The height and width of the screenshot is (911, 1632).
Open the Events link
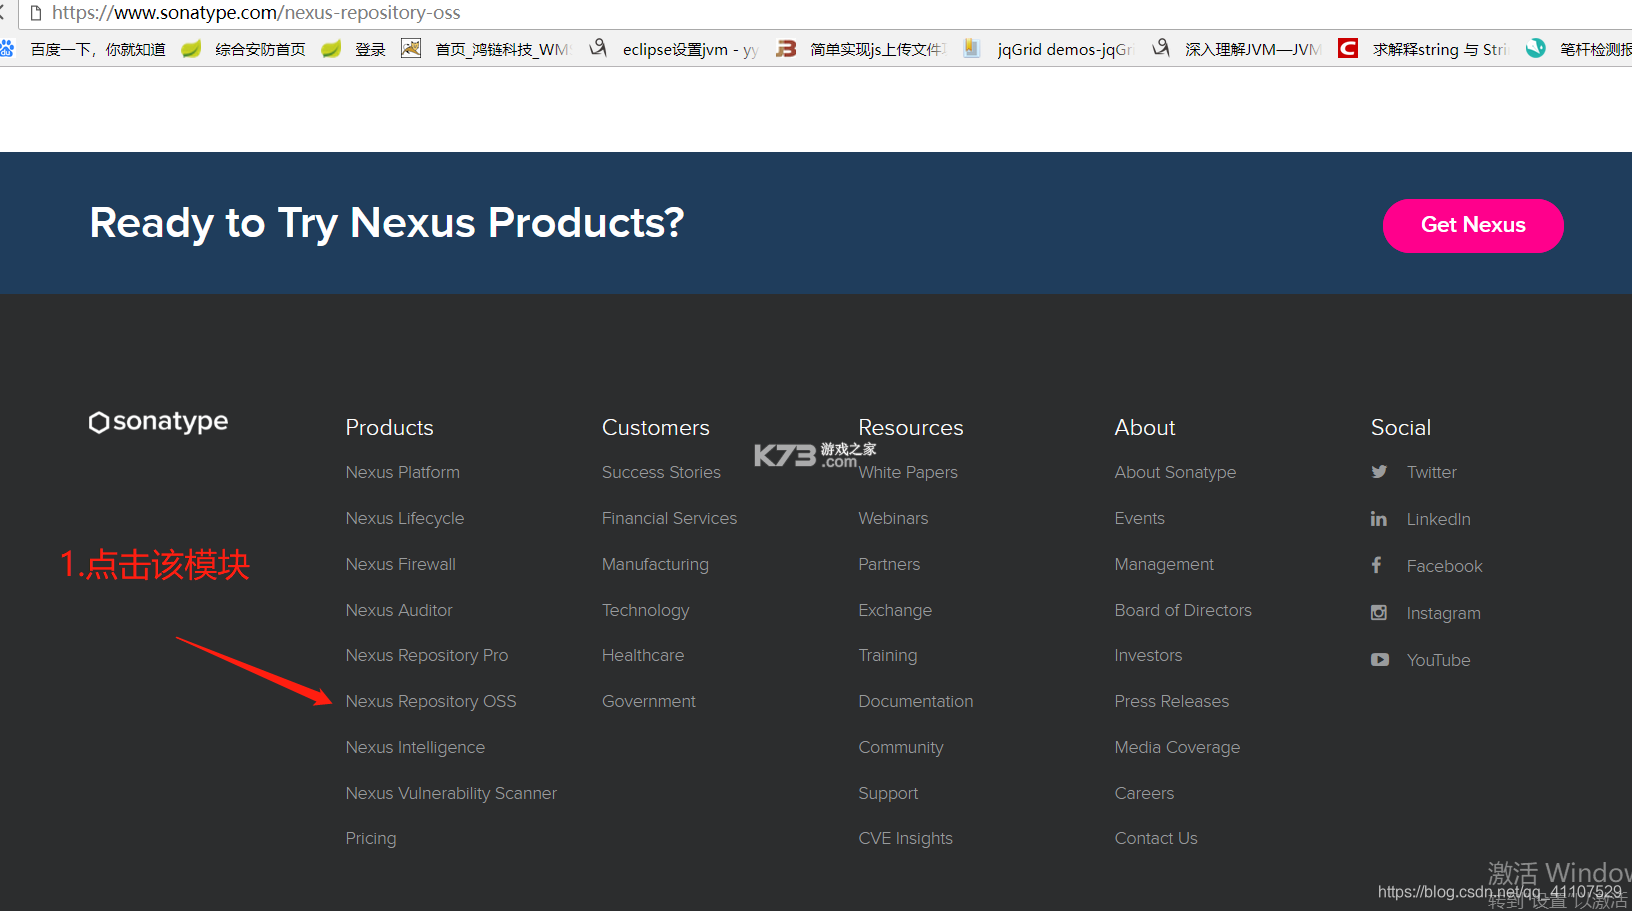[x=1139, y=518]
